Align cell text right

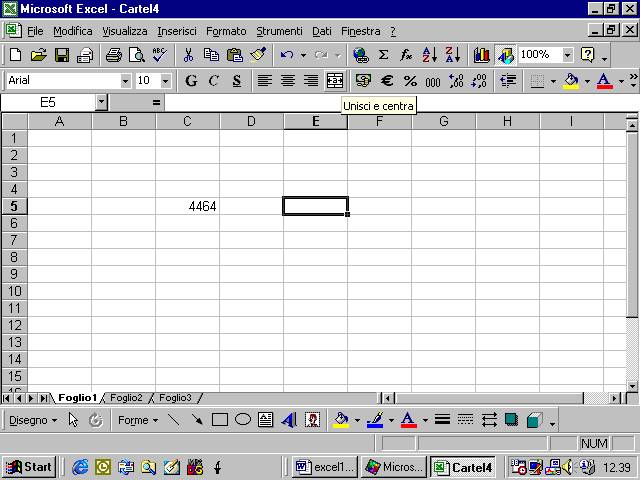tap(311, 81)
